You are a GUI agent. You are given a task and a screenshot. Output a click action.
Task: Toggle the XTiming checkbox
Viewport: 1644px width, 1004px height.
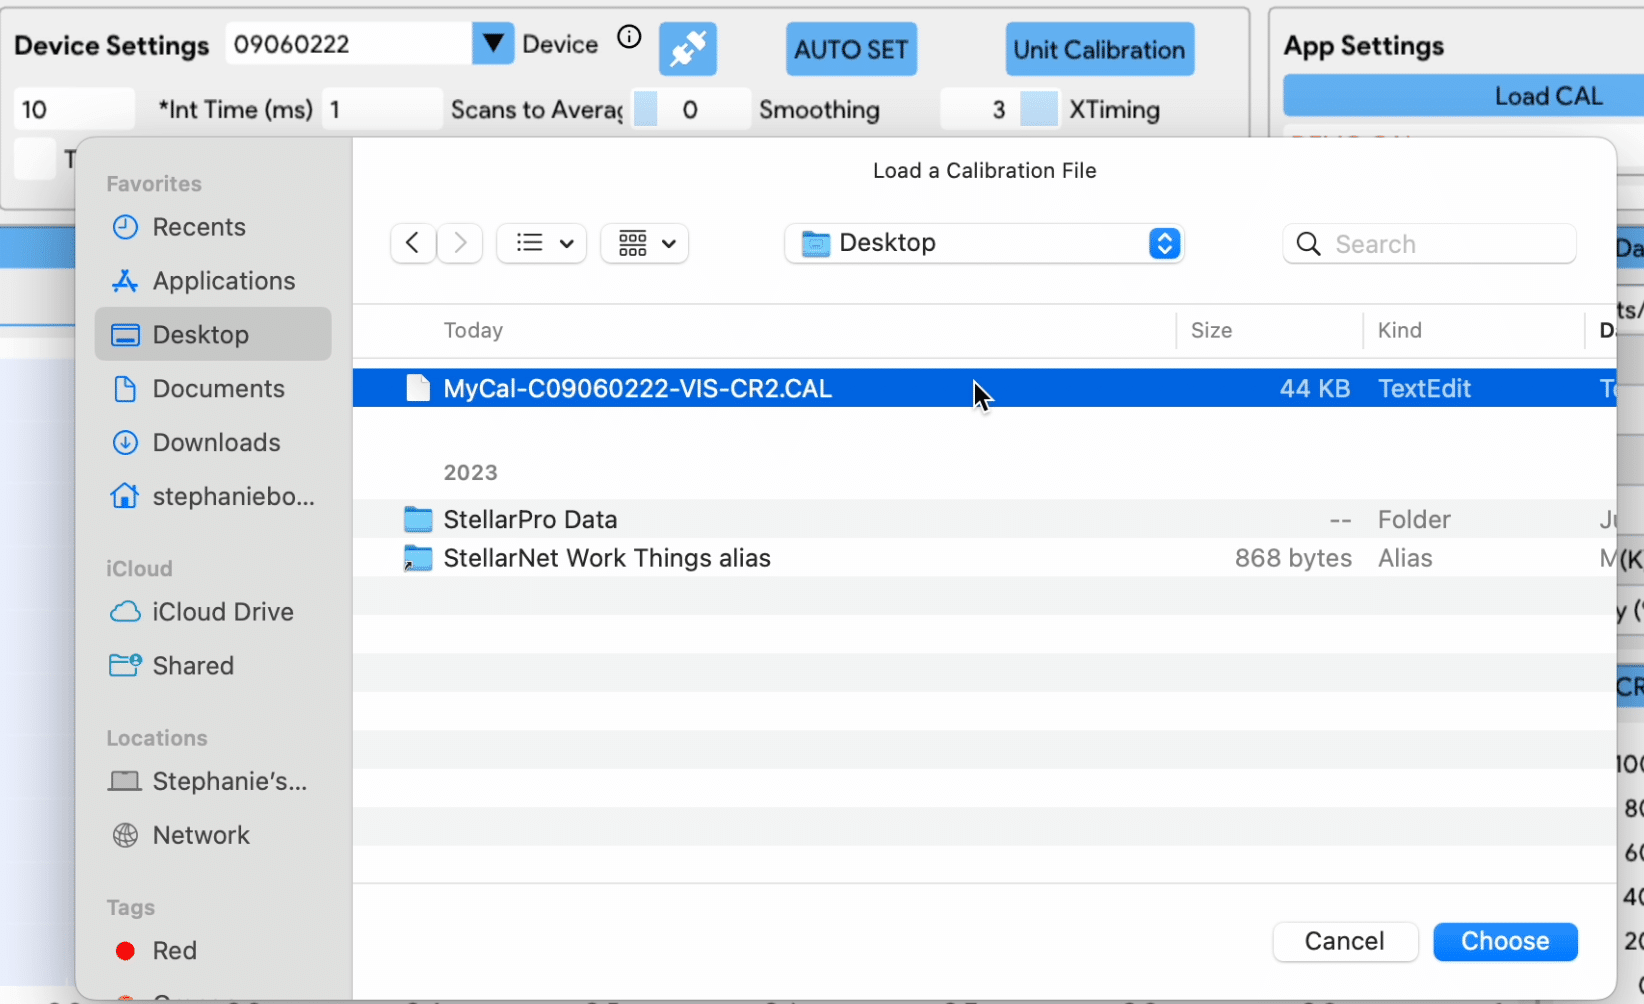coord(1039,109)
